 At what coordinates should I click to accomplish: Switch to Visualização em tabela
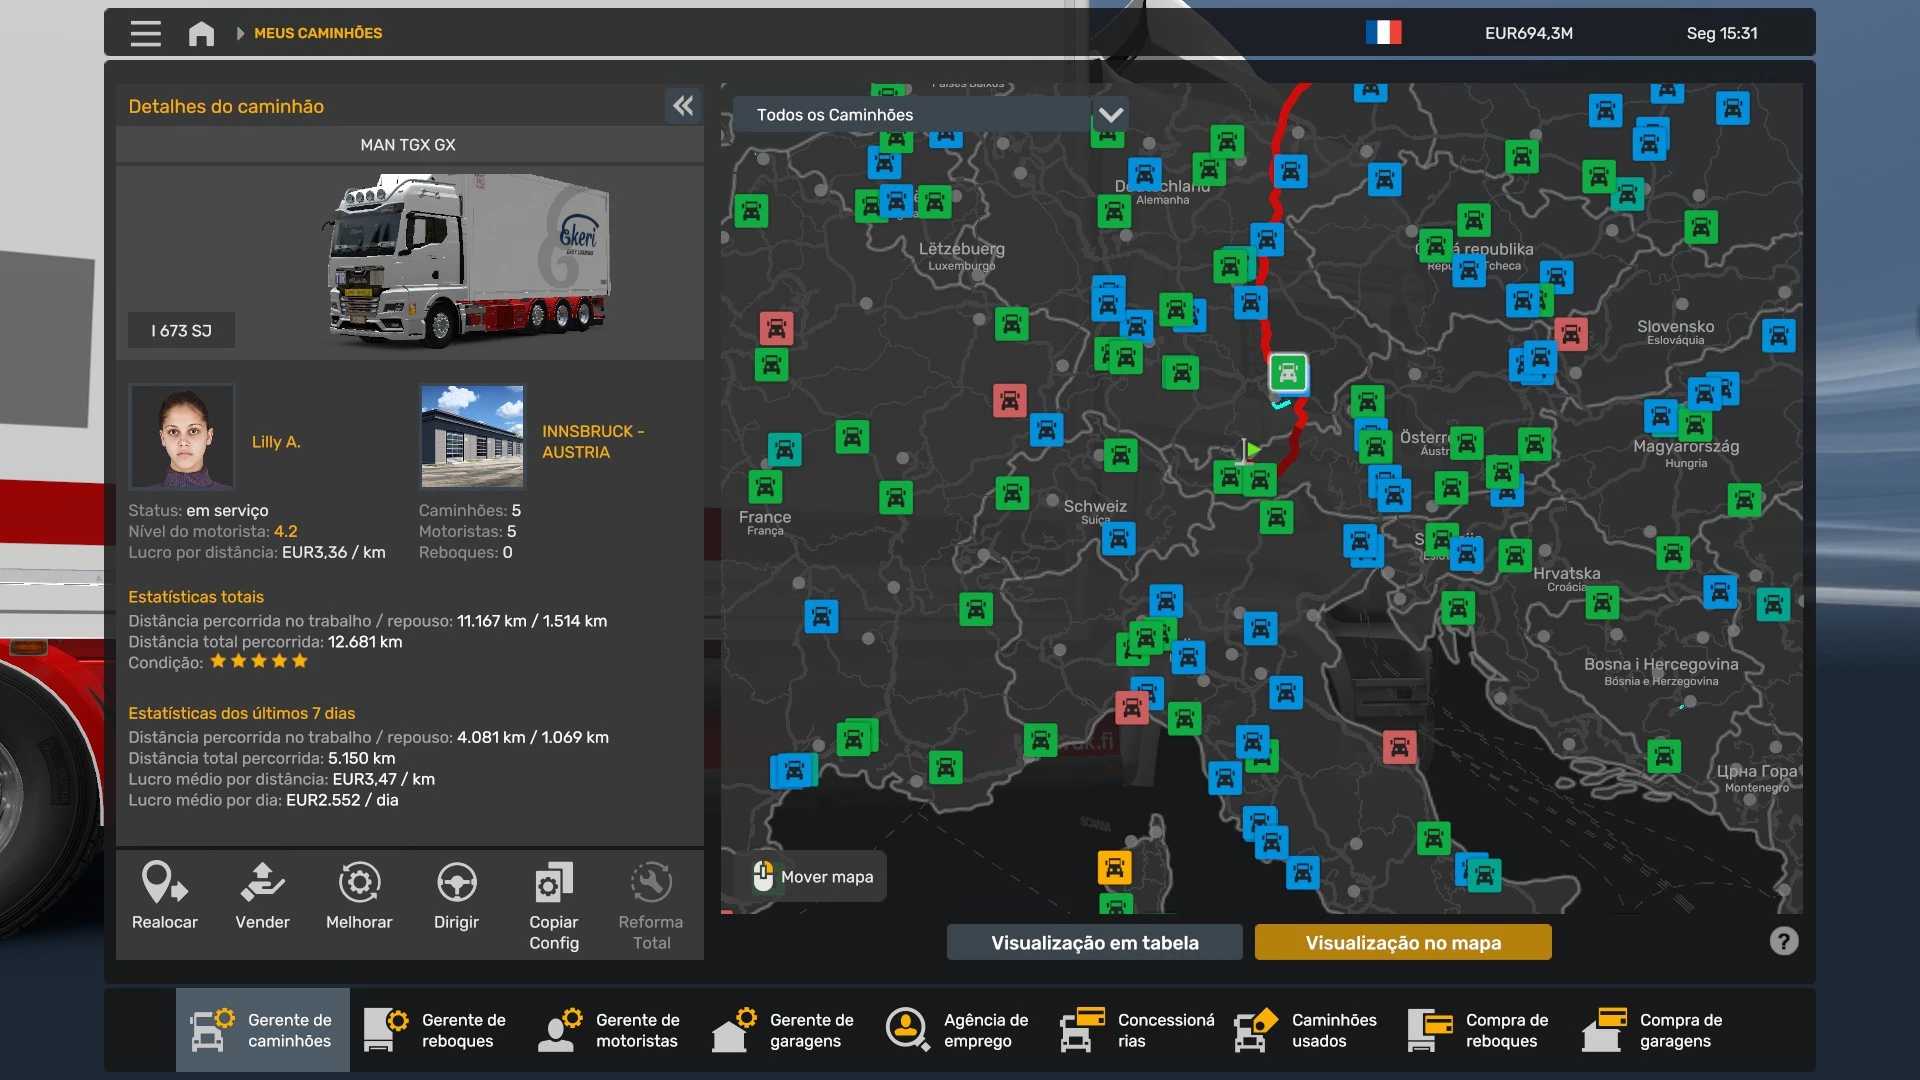(1094, 942)
